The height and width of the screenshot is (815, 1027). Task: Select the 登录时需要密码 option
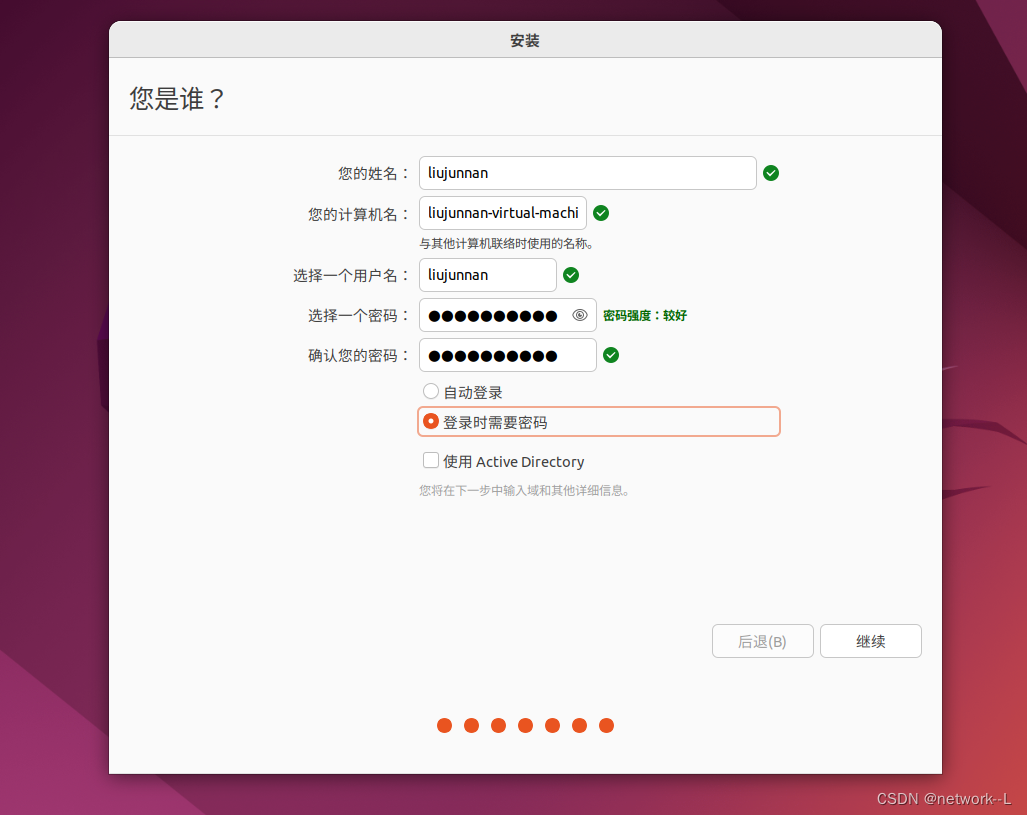pyautogui.click(x=430, y=421)
